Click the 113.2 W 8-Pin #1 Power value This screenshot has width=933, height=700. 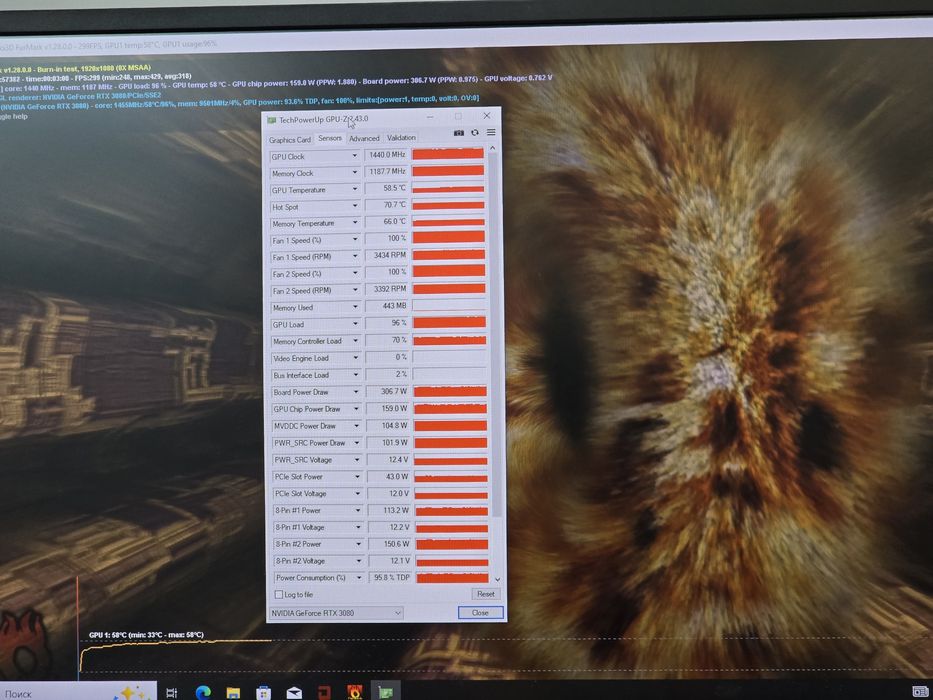coord(389,510)
